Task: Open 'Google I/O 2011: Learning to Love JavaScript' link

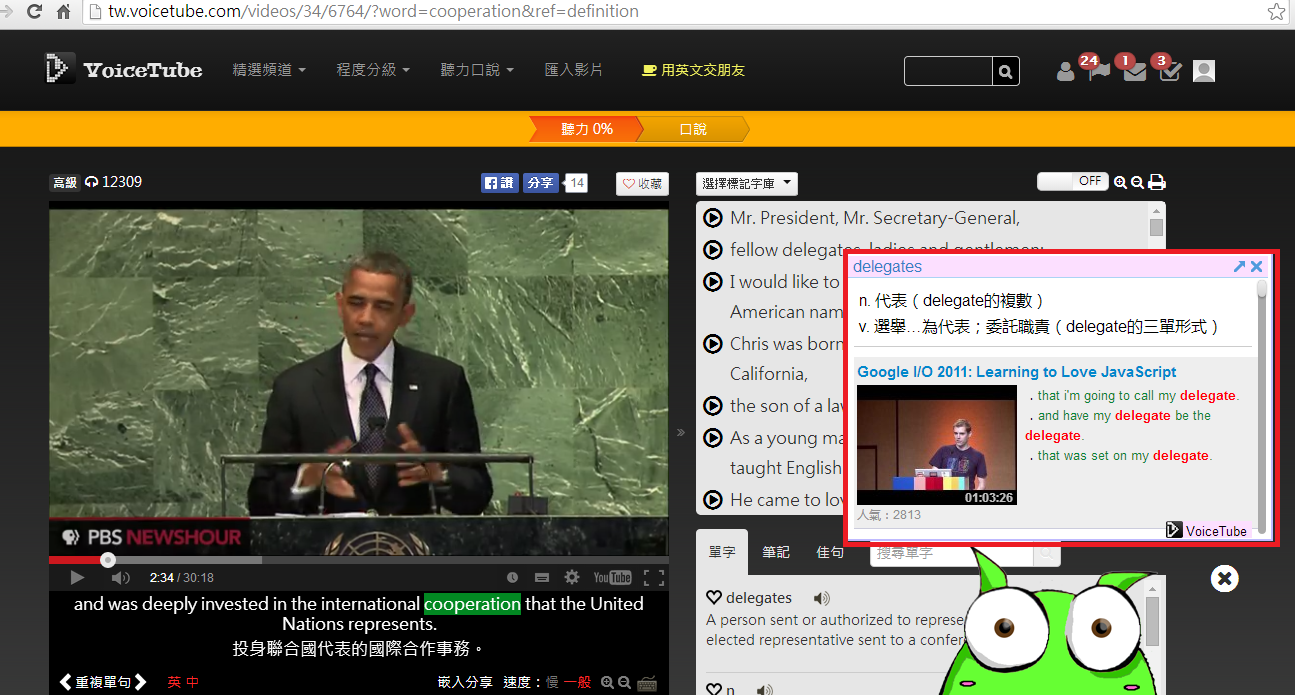Action: tap(1017, 372)
